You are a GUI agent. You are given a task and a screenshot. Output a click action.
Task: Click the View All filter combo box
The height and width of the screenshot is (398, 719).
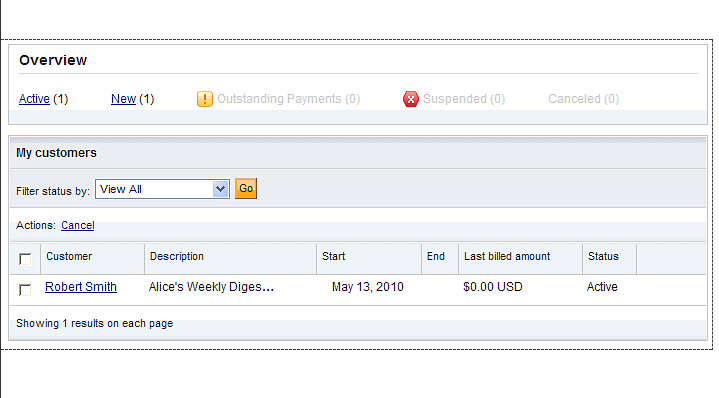pyautogui.click(x=162, y=189)
